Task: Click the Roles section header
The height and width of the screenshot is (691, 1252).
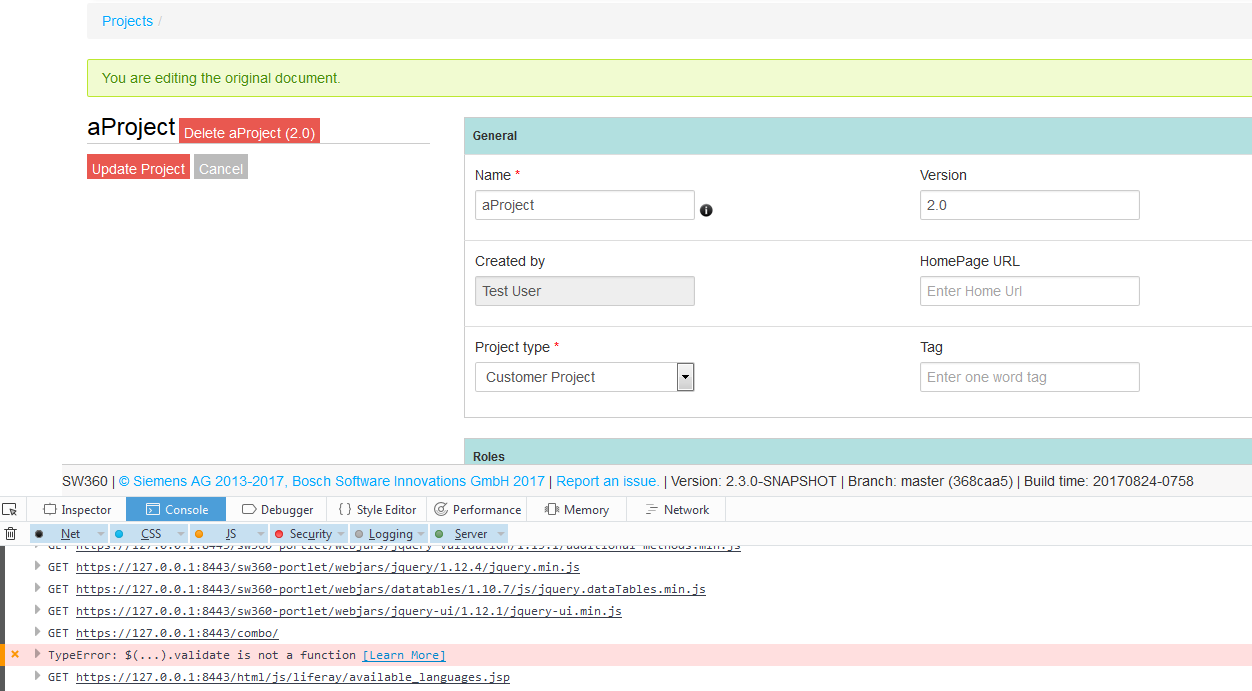Action: [x=858, y=452]
